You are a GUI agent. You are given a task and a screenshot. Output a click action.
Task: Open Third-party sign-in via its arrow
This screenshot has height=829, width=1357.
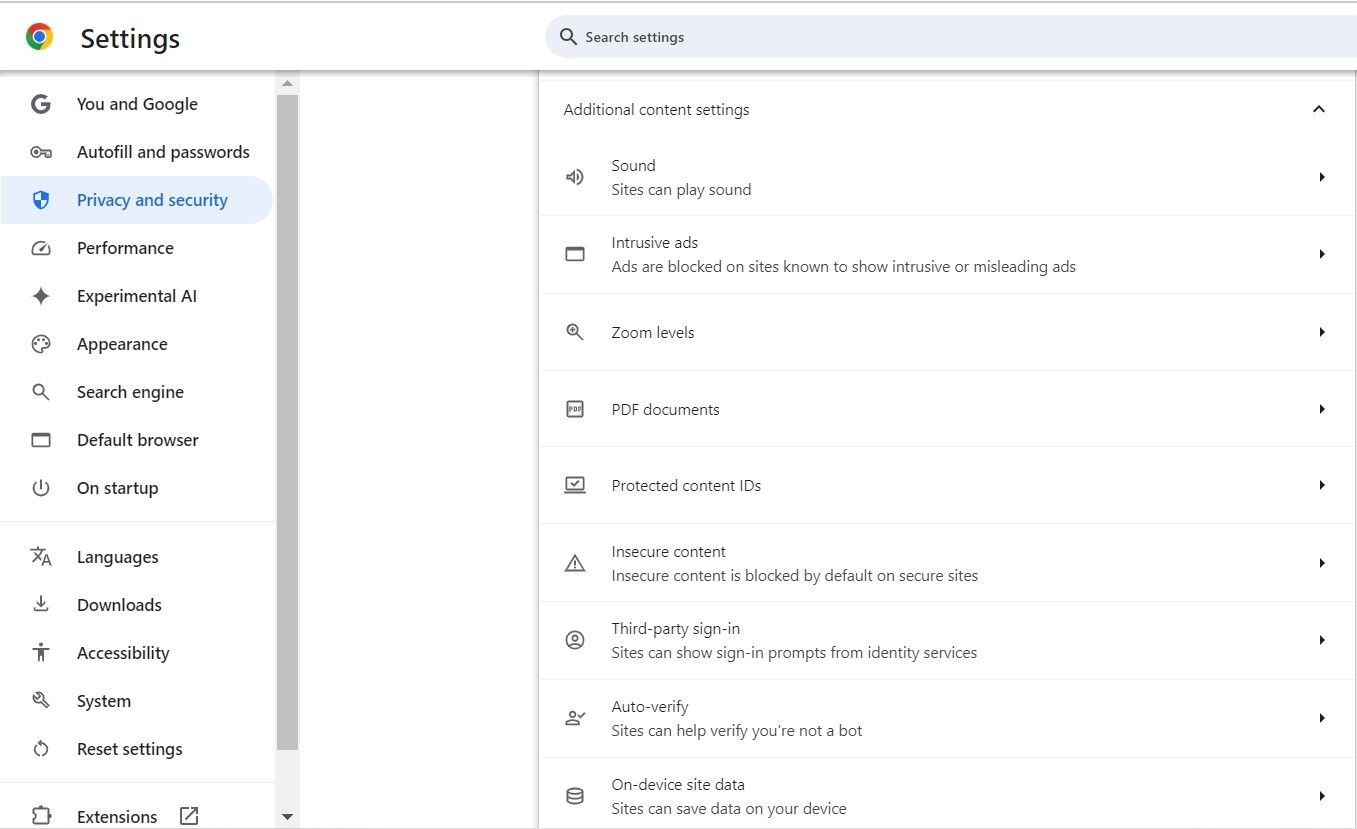point(1322,640)
